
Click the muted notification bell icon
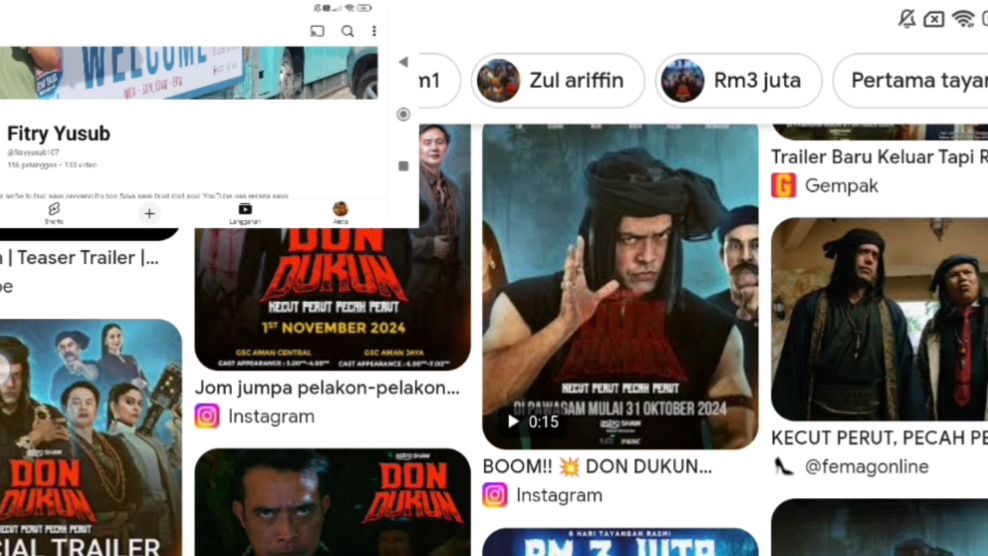[907, 19]
